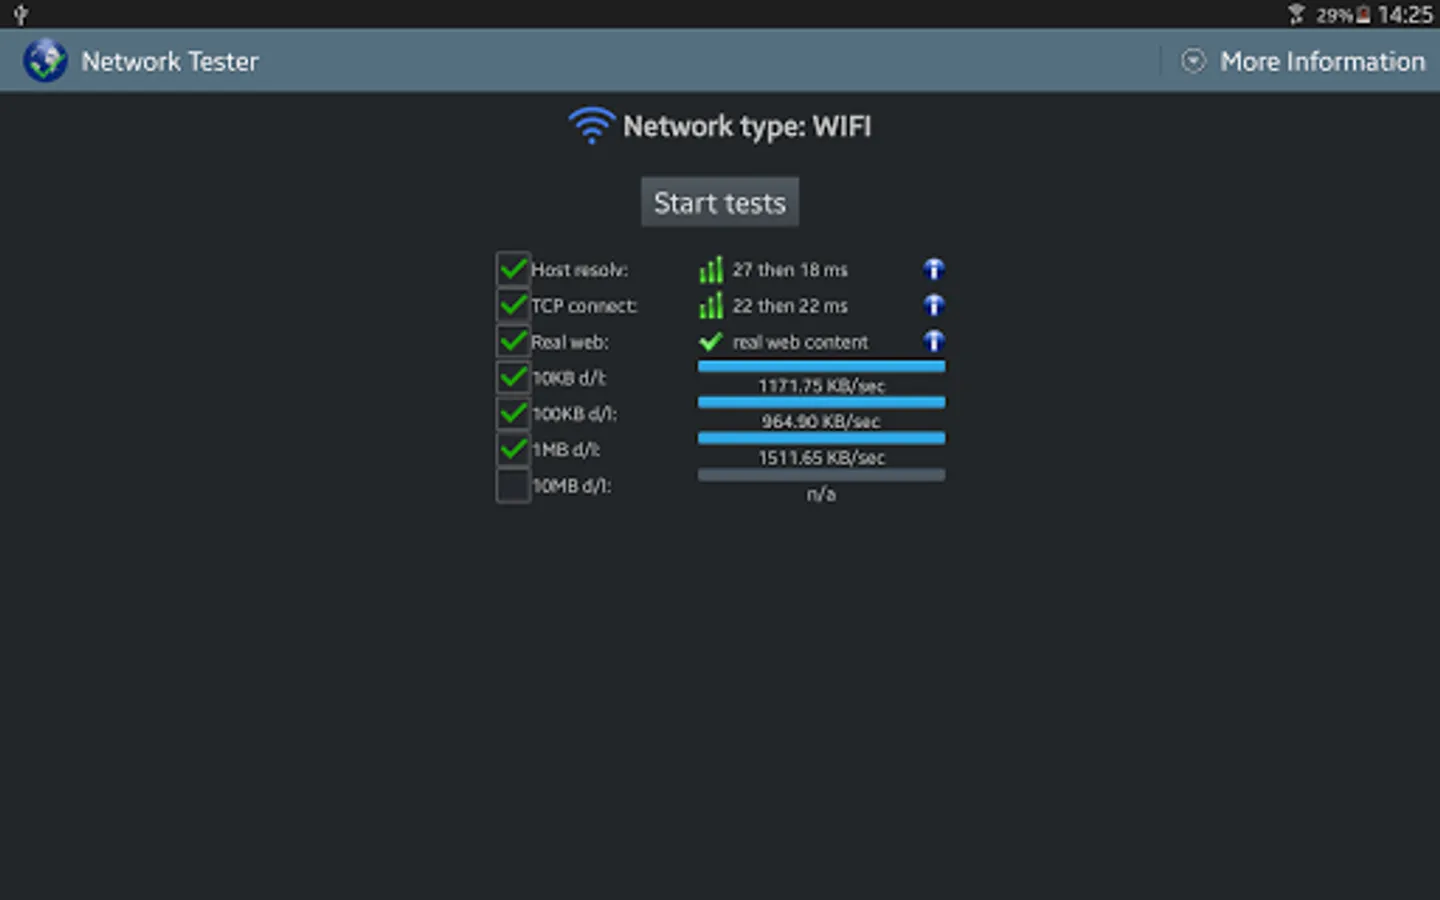
Task: Open the More Information menu
Action: (x=1303, y=61)
